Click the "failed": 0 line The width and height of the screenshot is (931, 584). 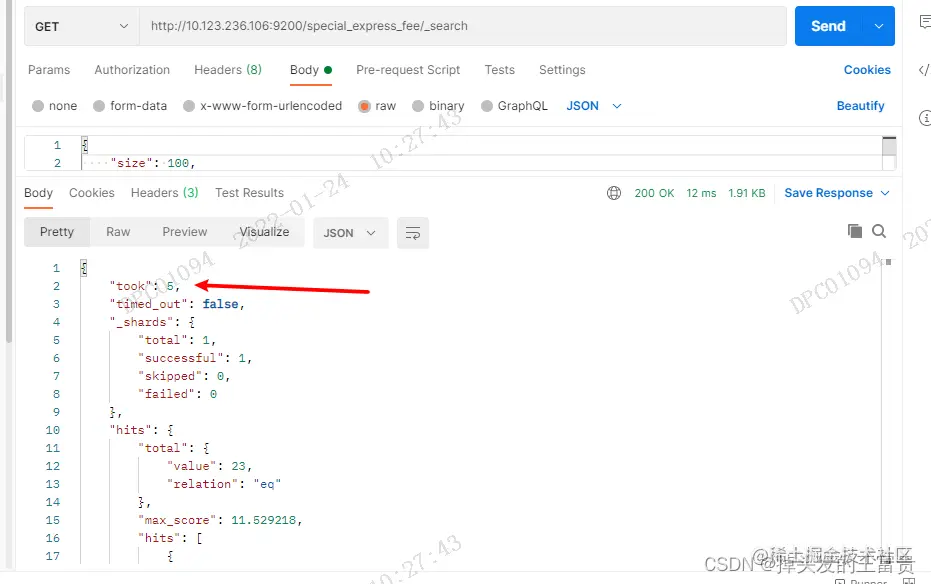(x=177, y=394)
